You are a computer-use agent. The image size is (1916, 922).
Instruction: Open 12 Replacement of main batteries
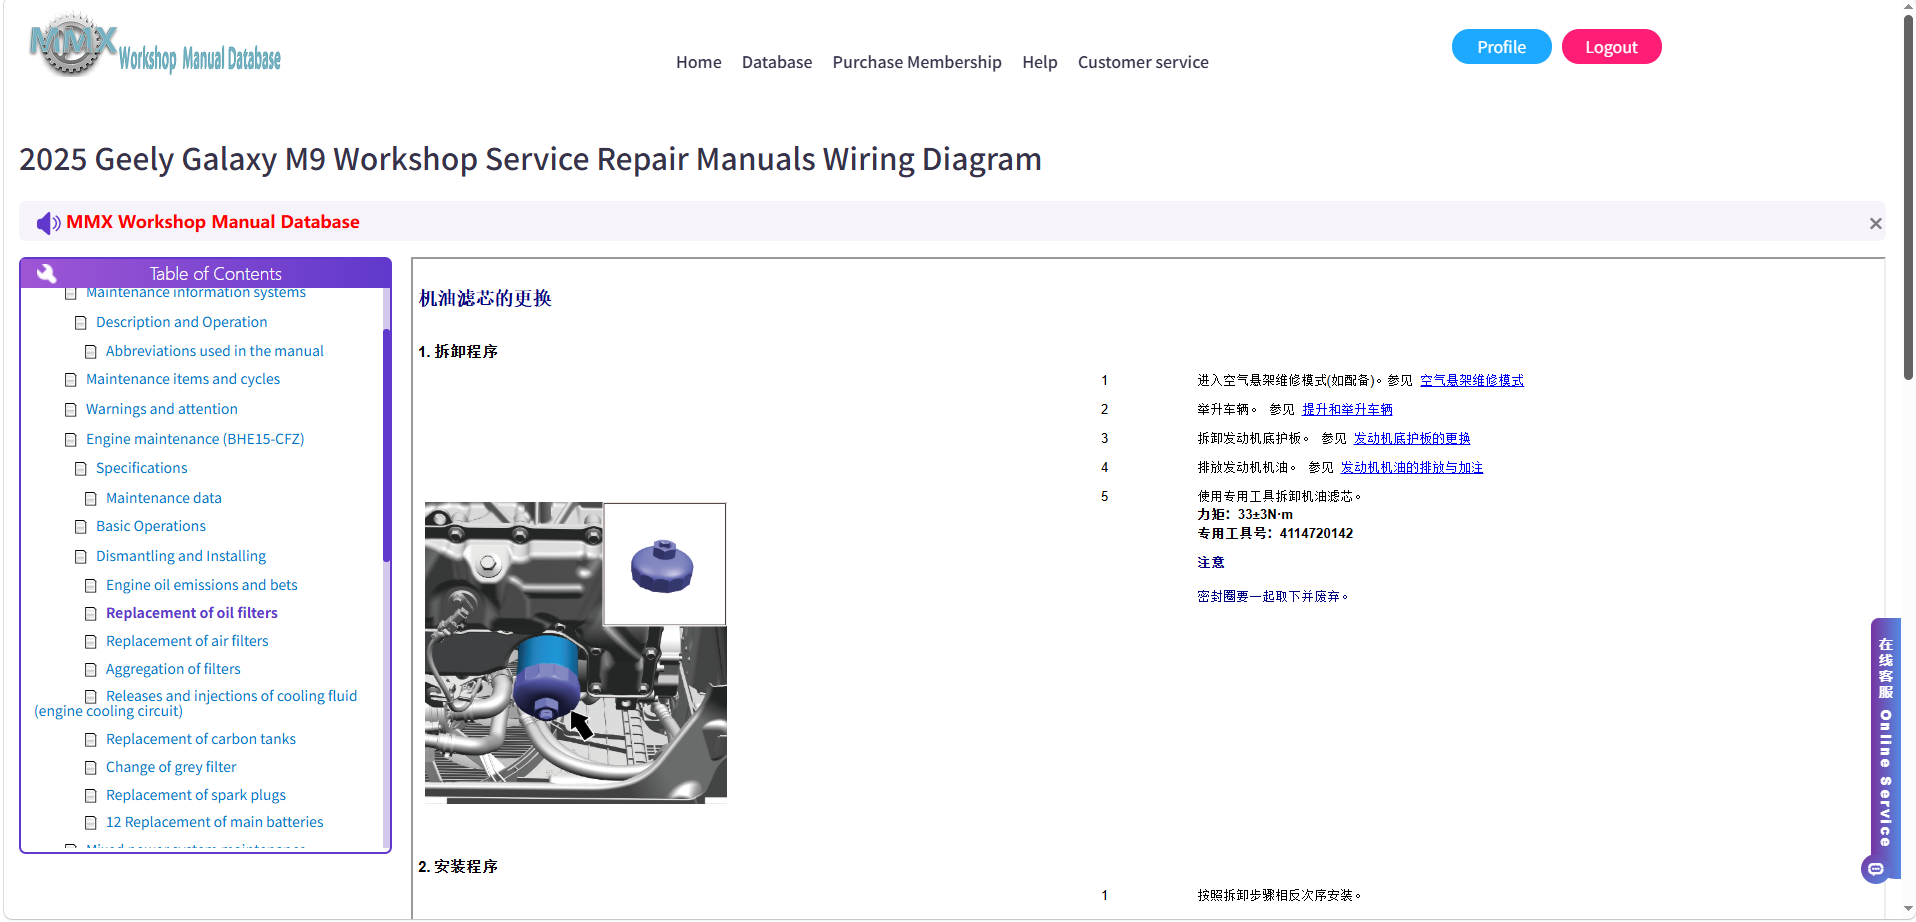(215, 822)
